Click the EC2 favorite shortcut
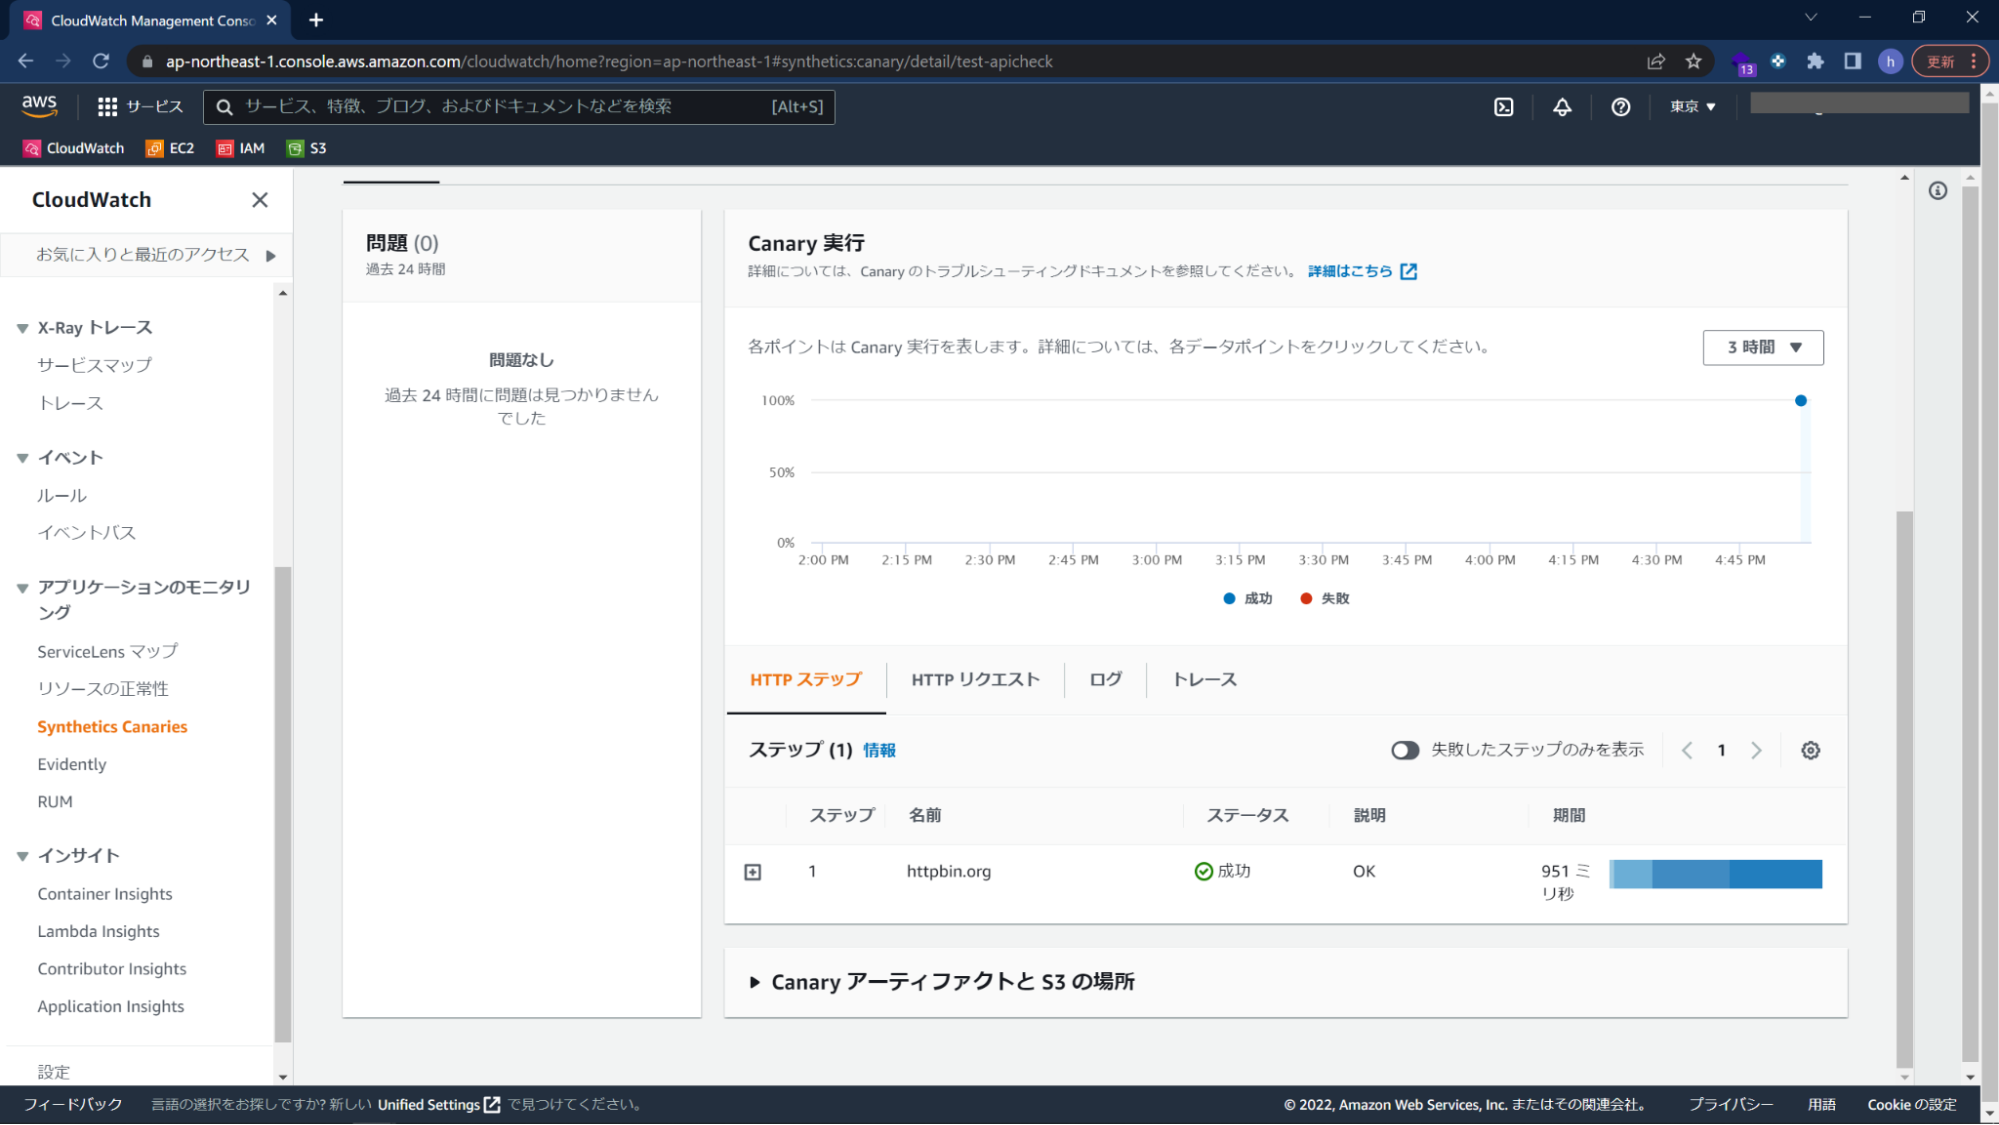 (170, 148)
